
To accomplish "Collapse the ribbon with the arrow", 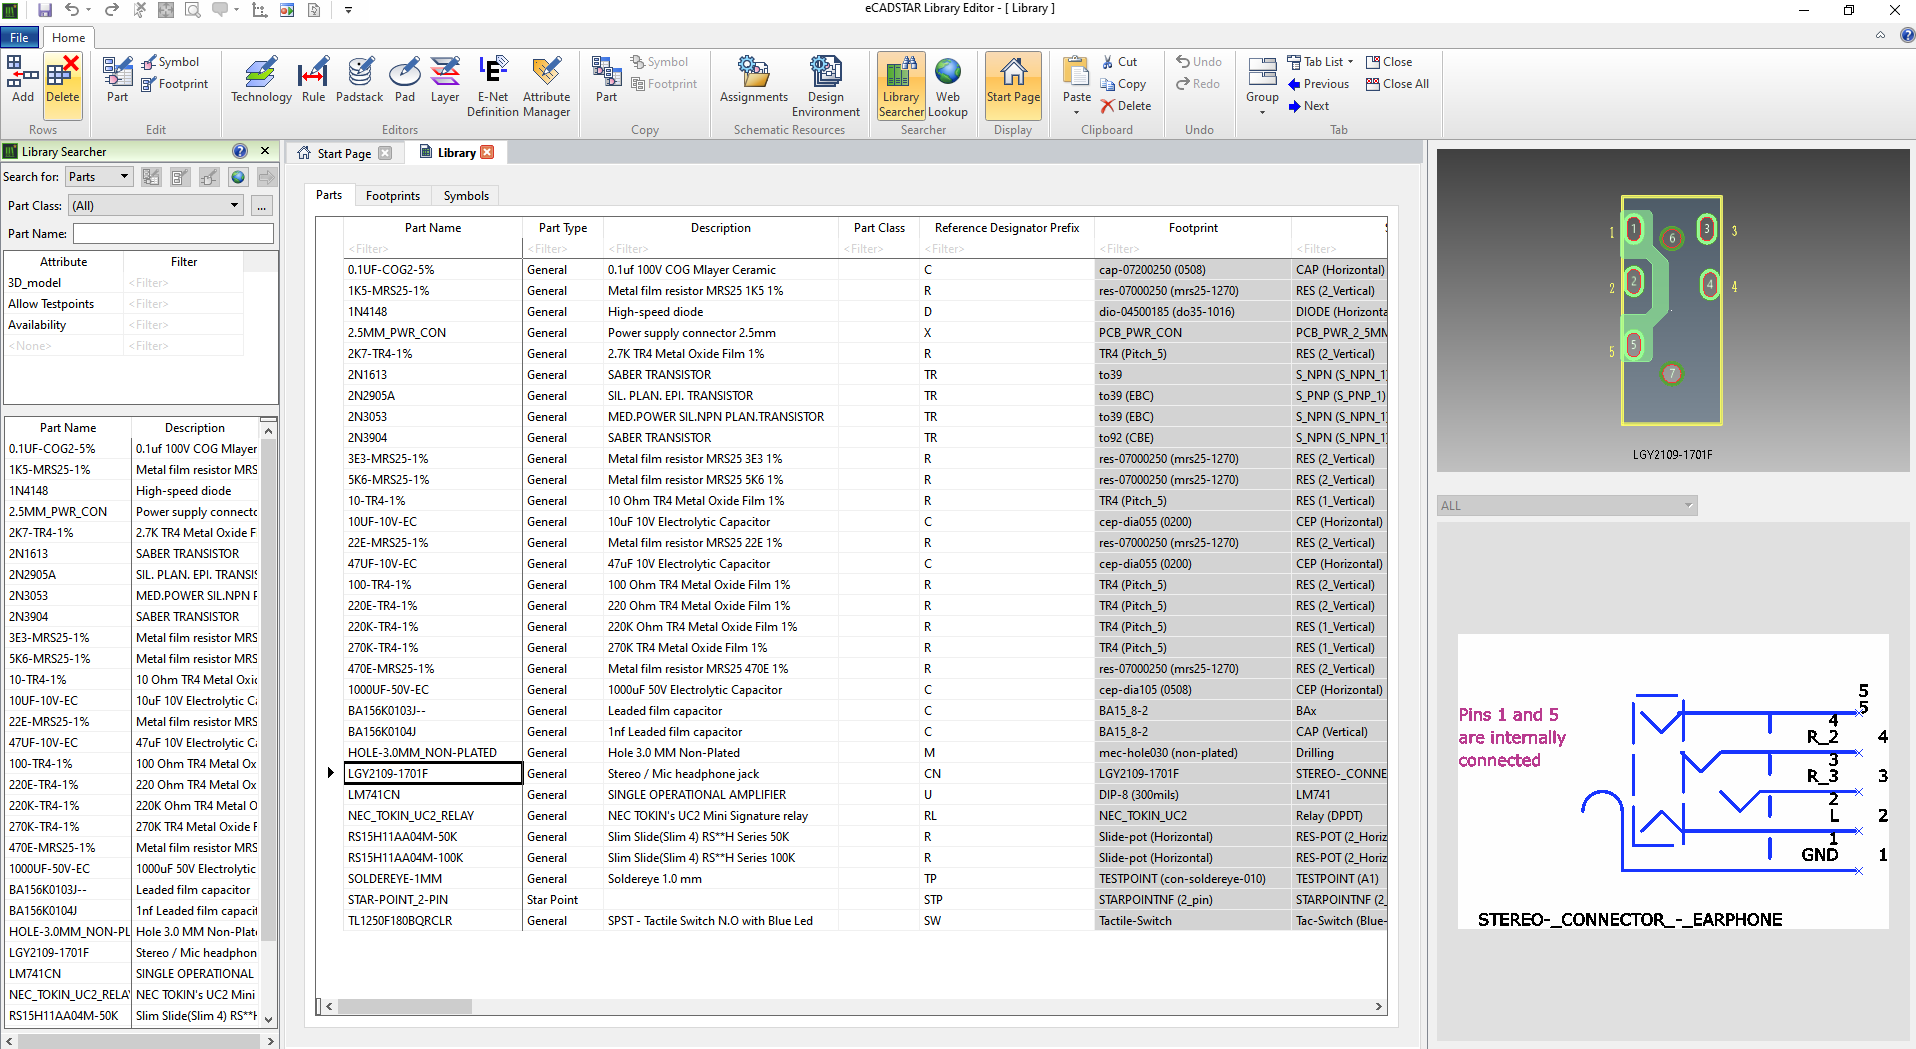I will [x=1880, y=35].
